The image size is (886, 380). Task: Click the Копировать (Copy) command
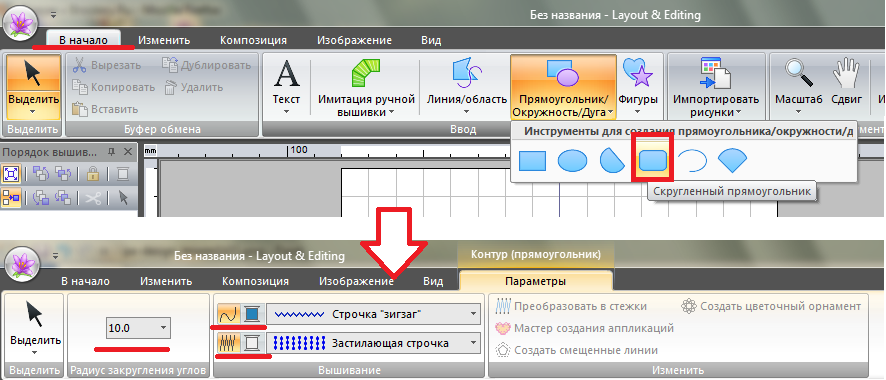[114, 87]
